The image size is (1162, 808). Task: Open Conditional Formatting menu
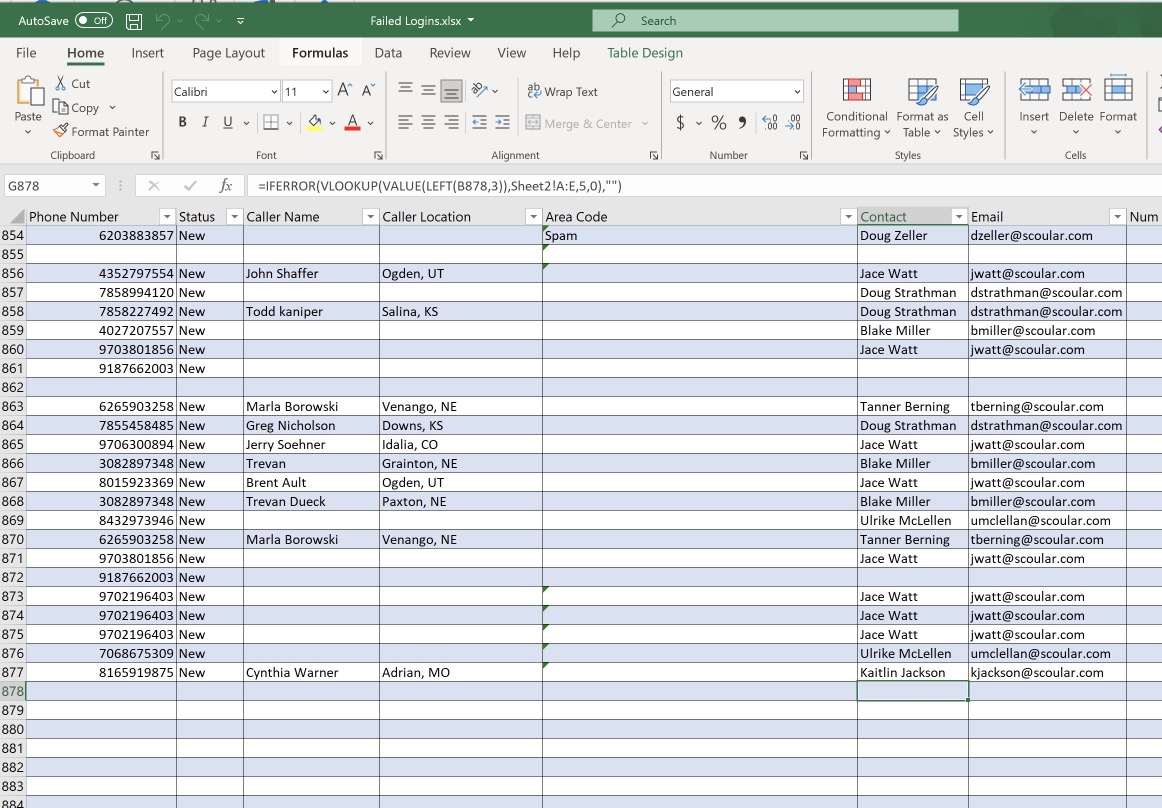point(856,108)
